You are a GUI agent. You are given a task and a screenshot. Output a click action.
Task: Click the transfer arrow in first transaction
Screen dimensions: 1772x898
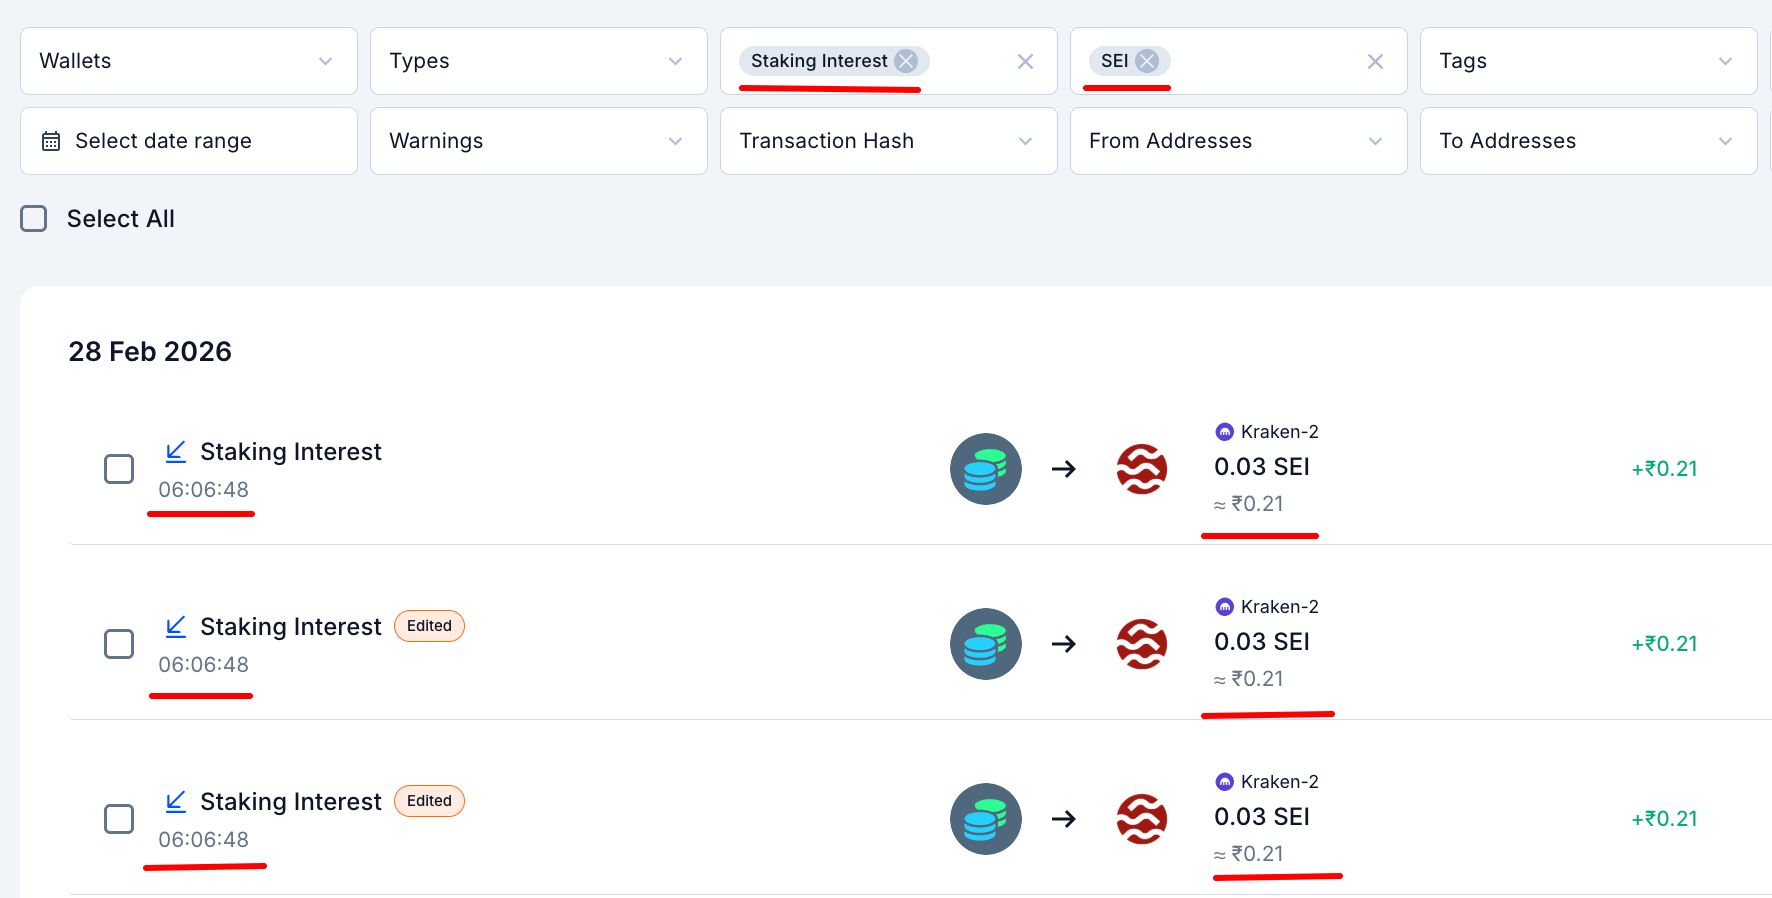click(1064, 469)
